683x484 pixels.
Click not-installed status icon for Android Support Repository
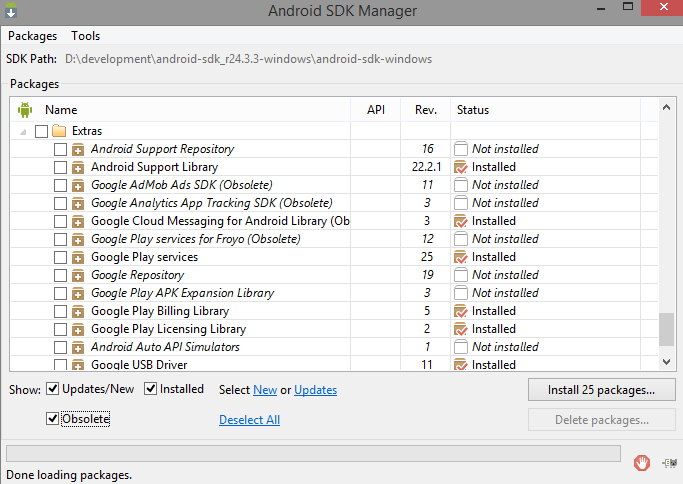(x=460, y=149)
